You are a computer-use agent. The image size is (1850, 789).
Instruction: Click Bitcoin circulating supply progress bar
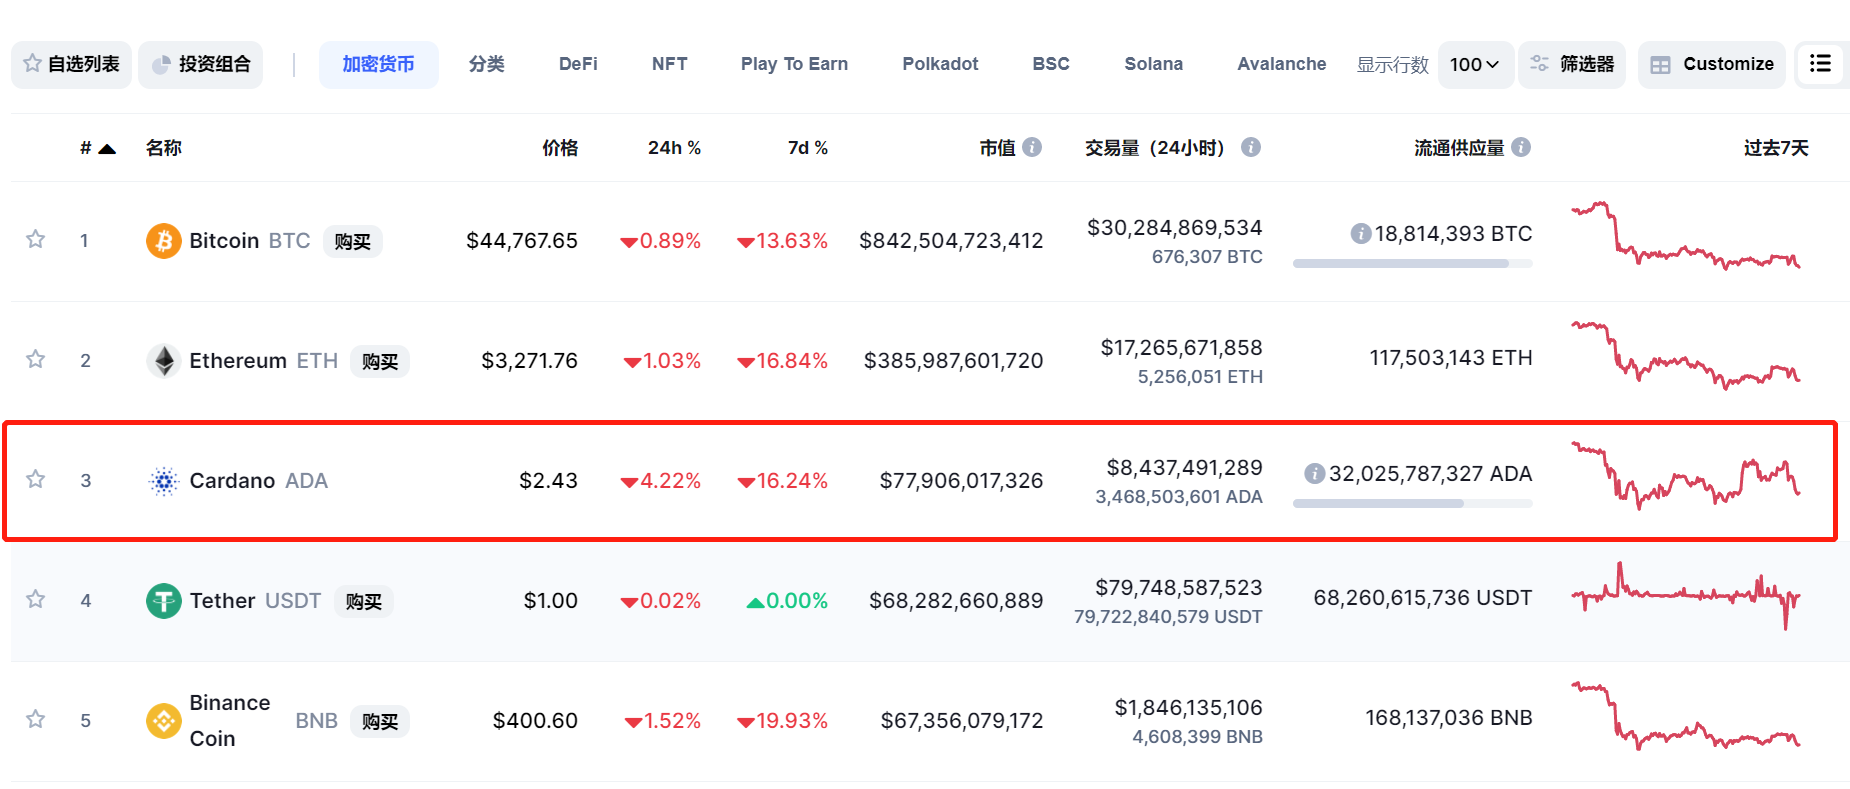click(x=1412, y=264)
